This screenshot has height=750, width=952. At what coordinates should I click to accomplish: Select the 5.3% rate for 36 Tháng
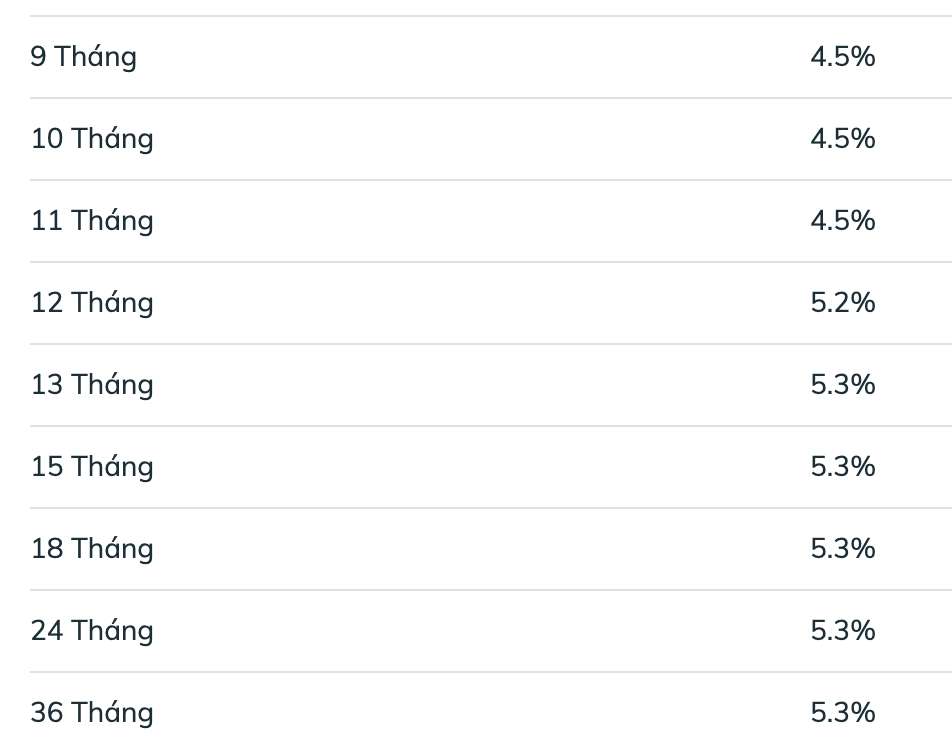click(x=842, y=713)
